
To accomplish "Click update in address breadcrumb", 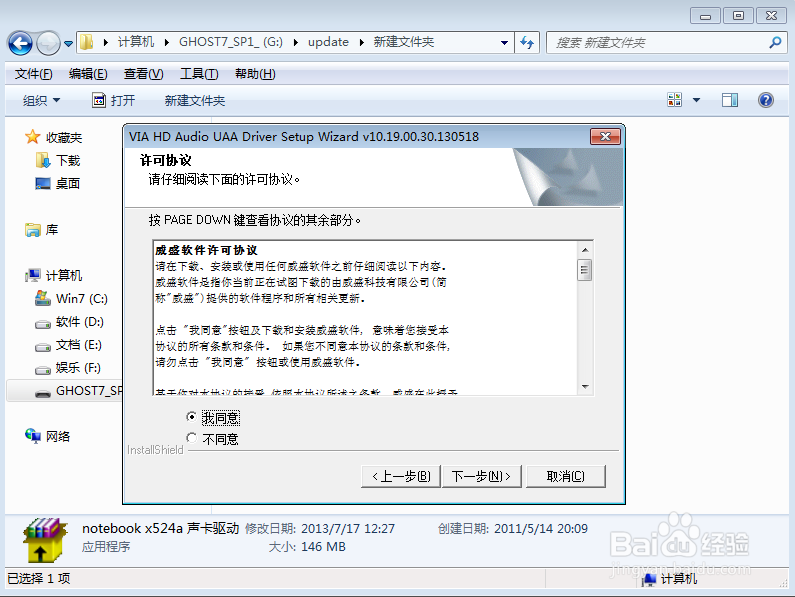I will (328, 42).
